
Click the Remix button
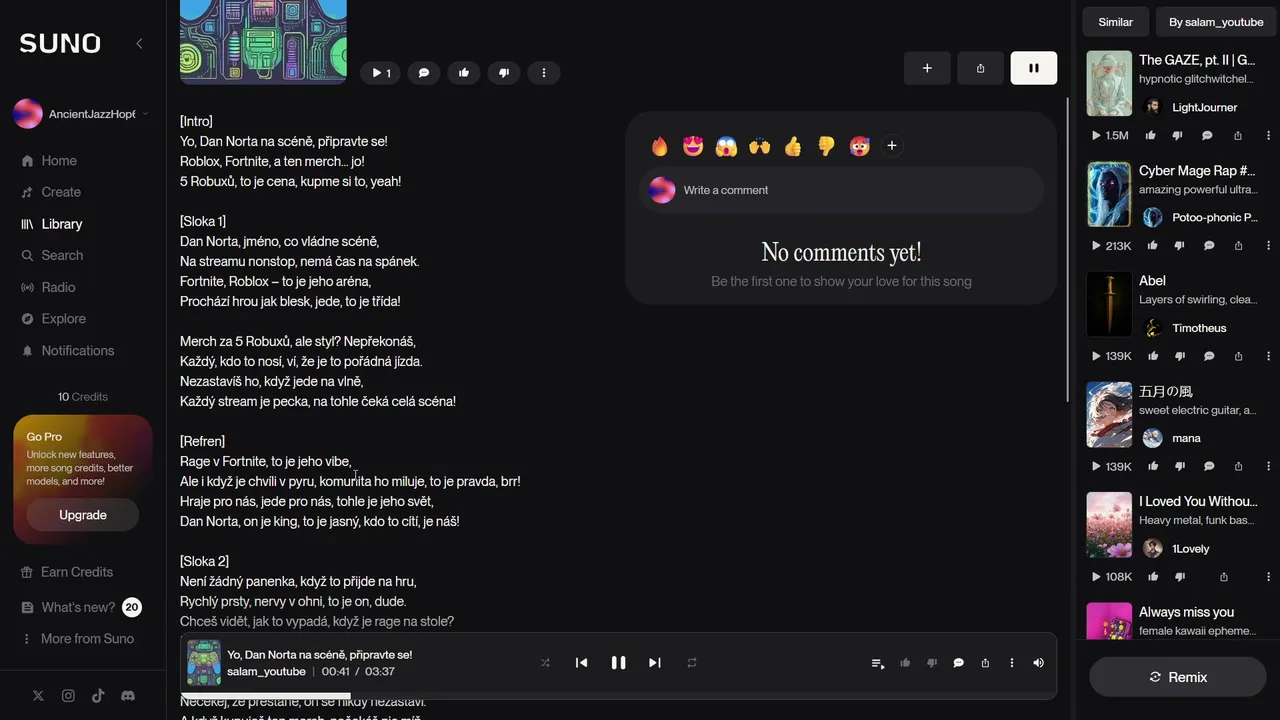click(x=1178, y=677)
